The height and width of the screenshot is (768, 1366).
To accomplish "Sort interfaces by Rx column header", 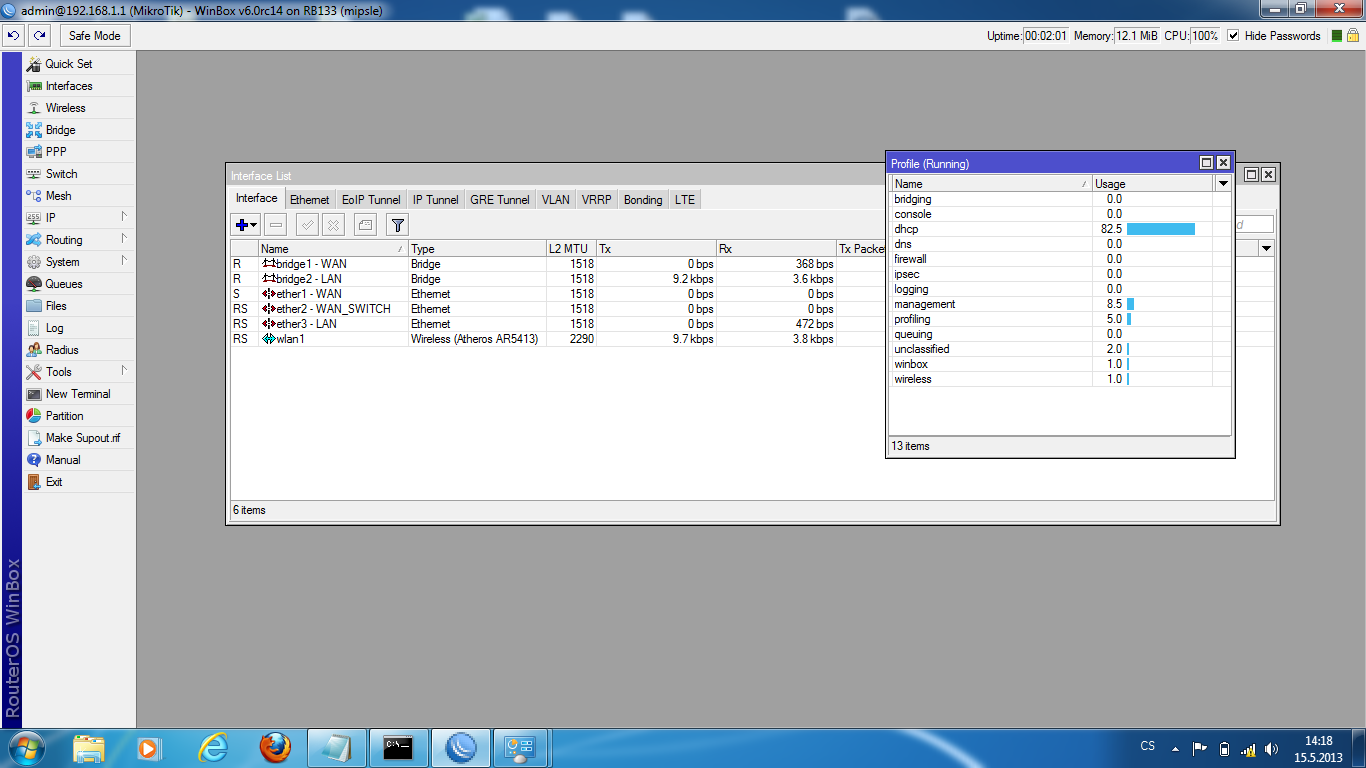I will 776,249.
